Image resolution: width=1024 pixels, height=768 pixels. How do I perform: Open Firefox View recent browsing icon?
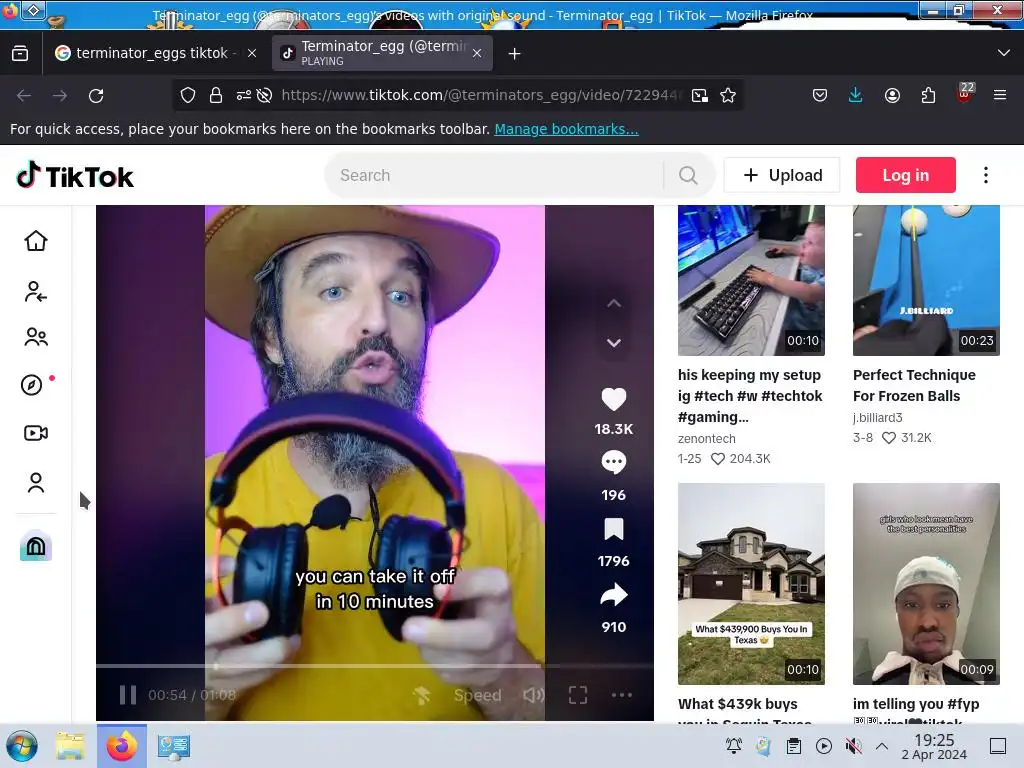pyautogui.click(x=20, y=53)
